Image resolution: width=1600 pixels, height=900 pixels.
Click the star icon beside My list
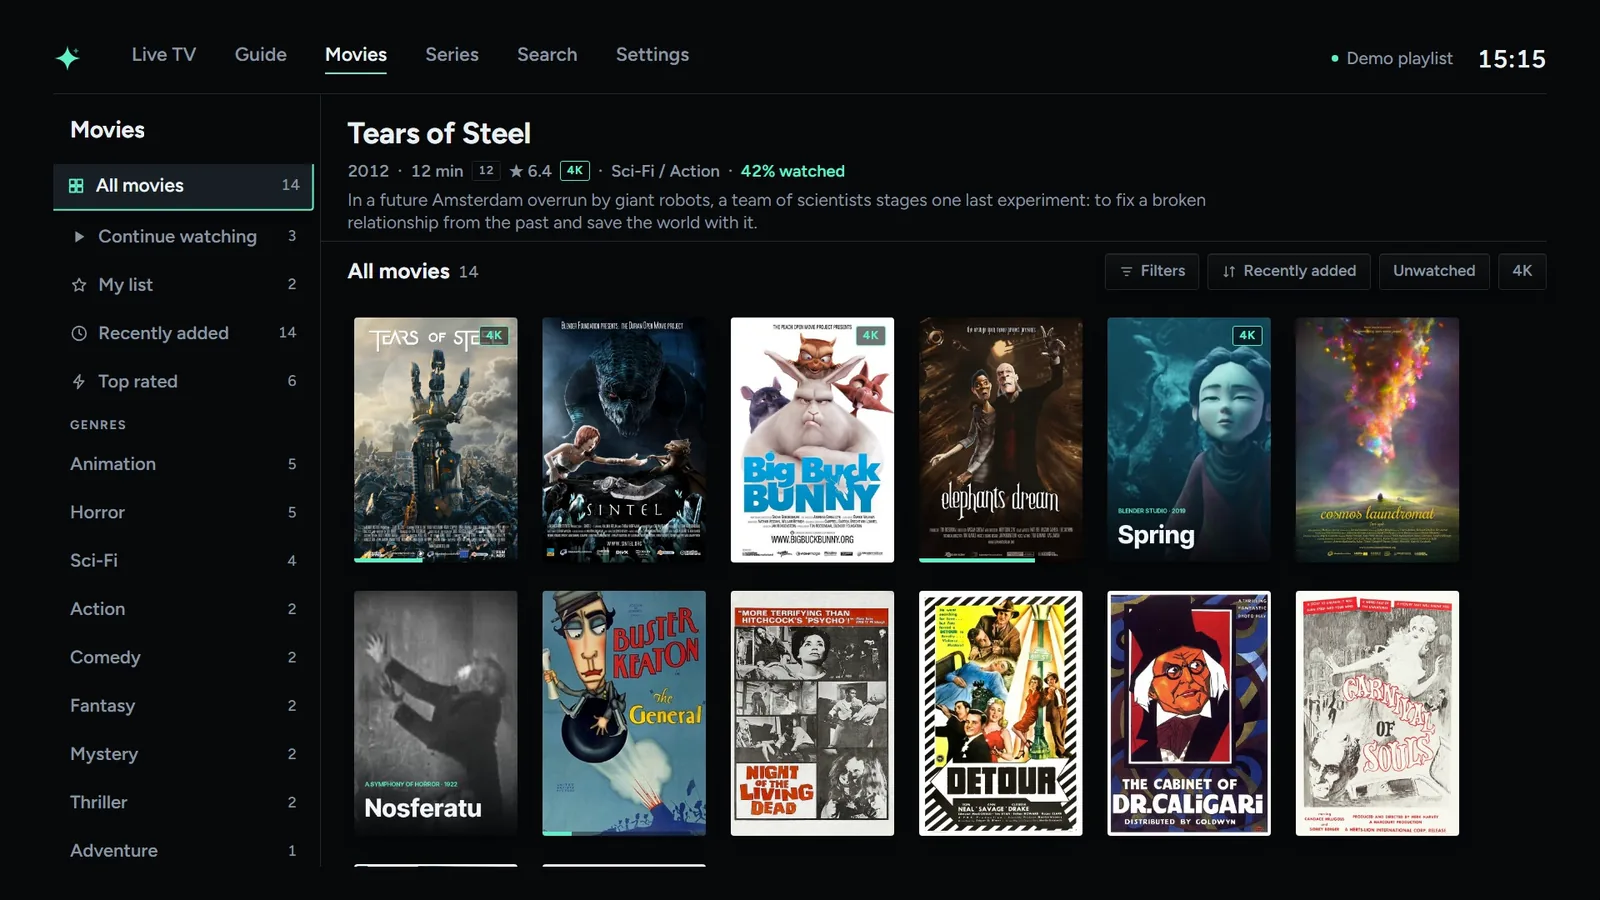79,285
